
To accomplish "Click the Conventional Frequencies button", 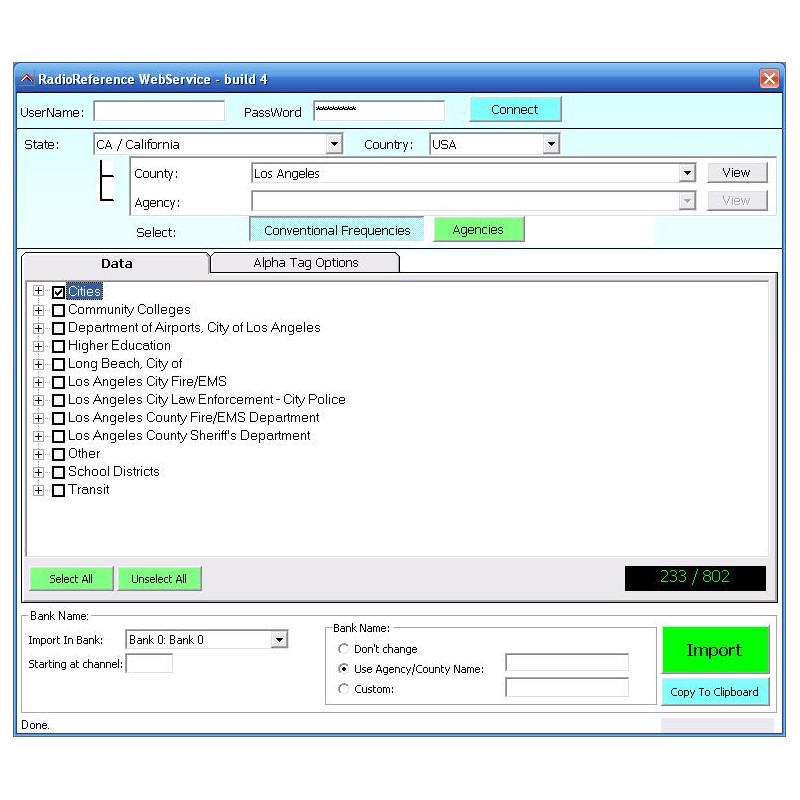I will click(336, 229).
